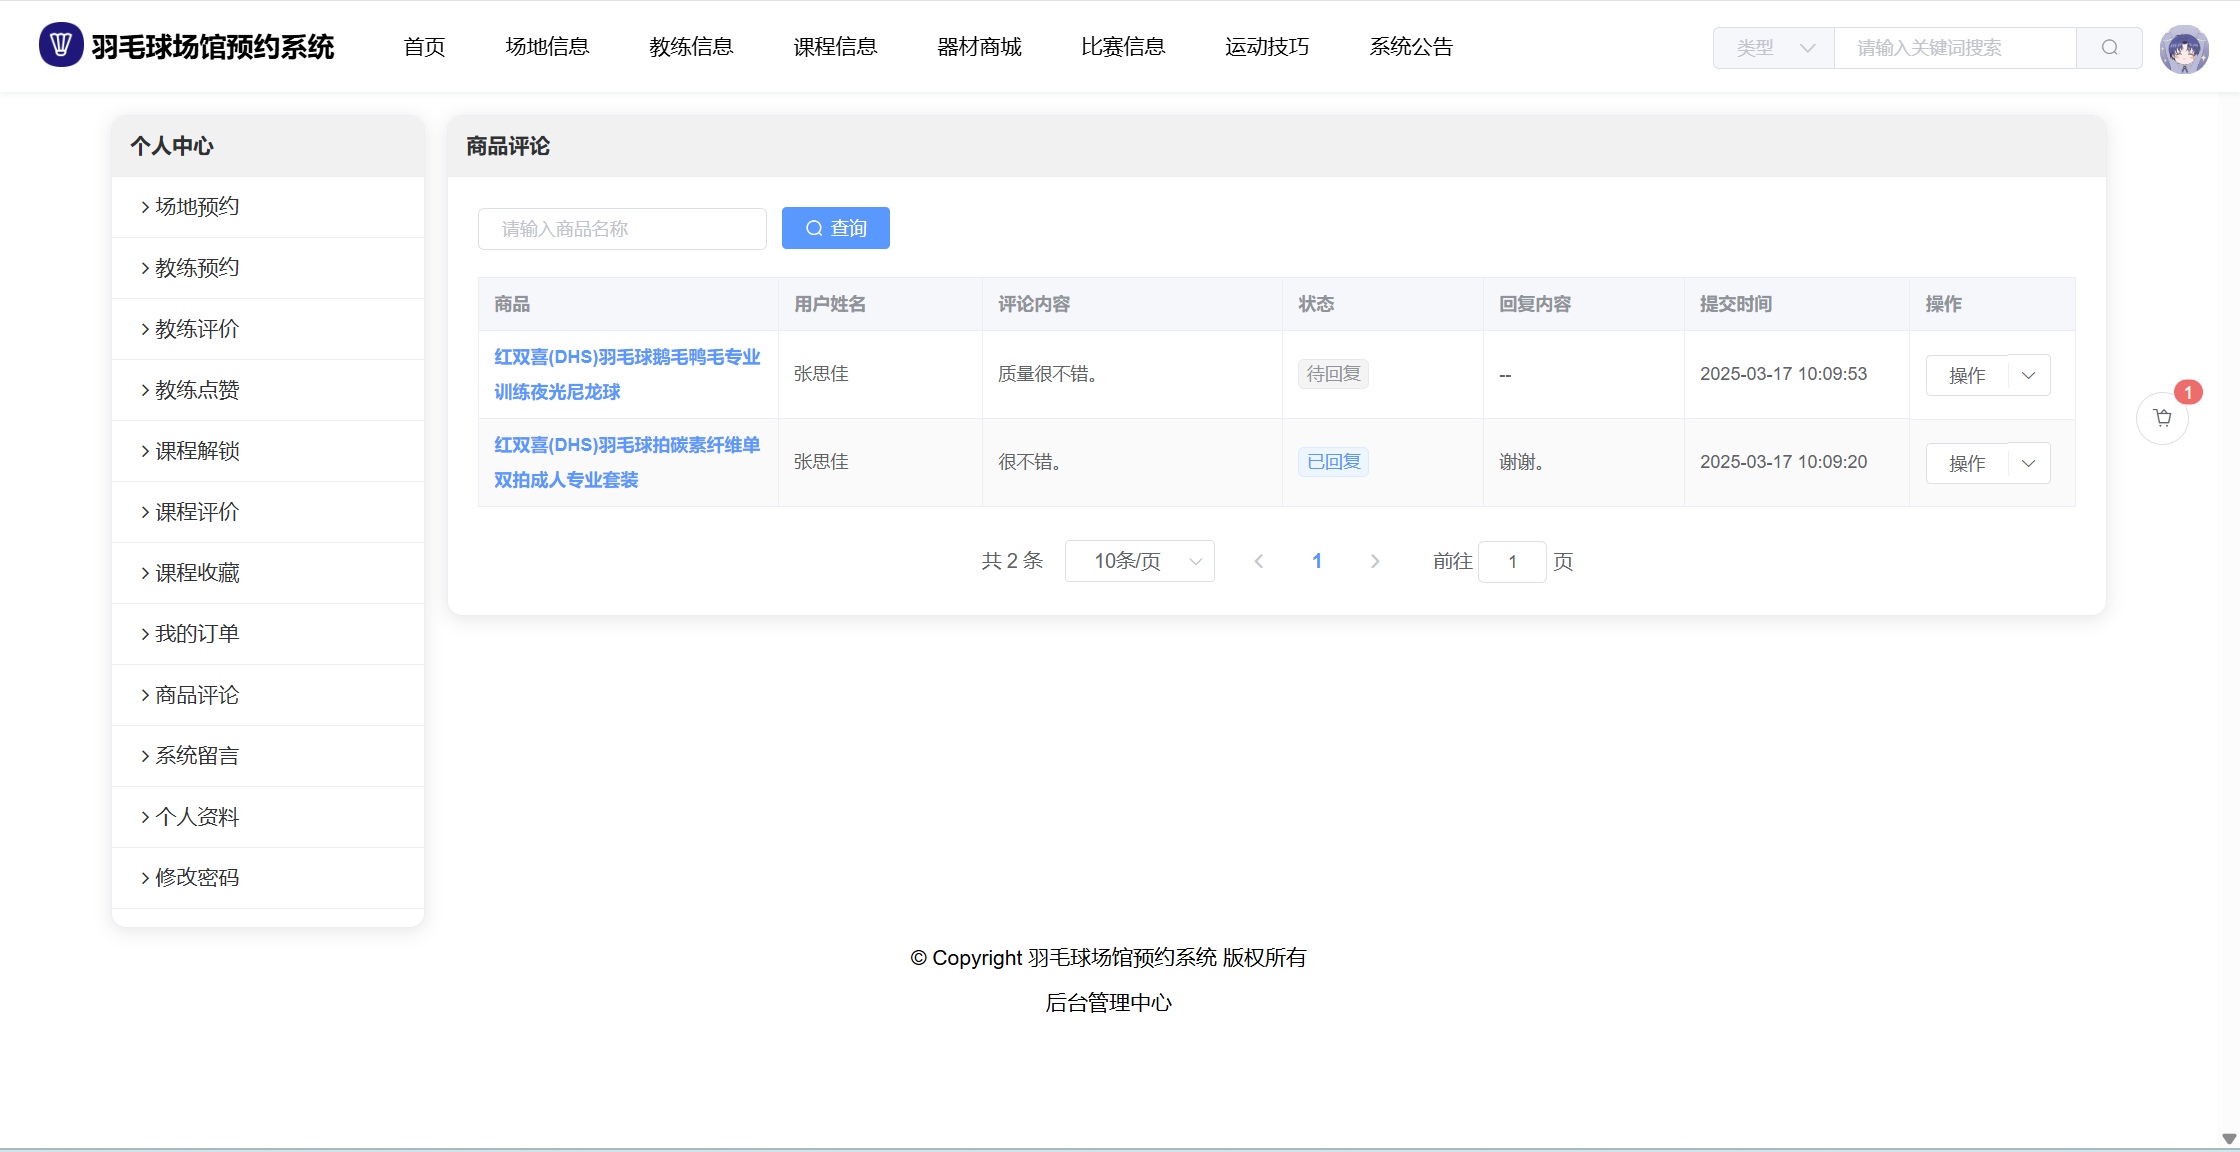Open the floating shopping cart icon
The height and width of the screenshot is (1152, 2240).
pyautogui.click(x=2162, y=418)
